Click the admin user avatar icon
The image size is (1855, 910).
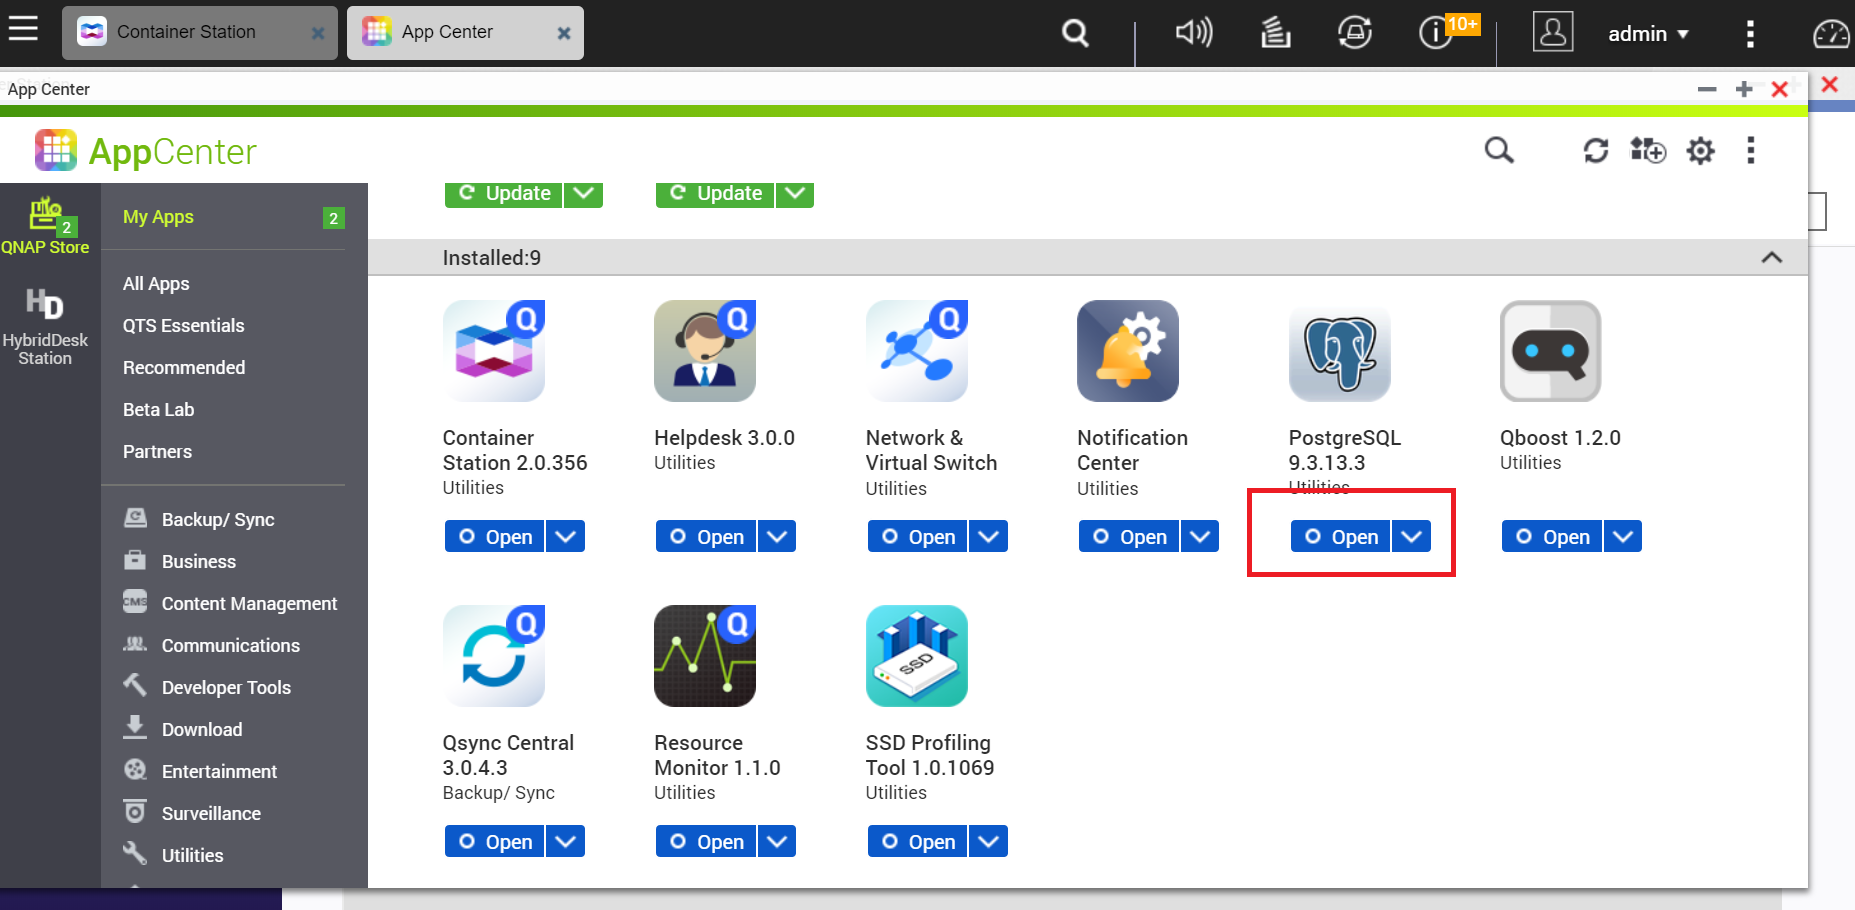(x=1553, y=32)
